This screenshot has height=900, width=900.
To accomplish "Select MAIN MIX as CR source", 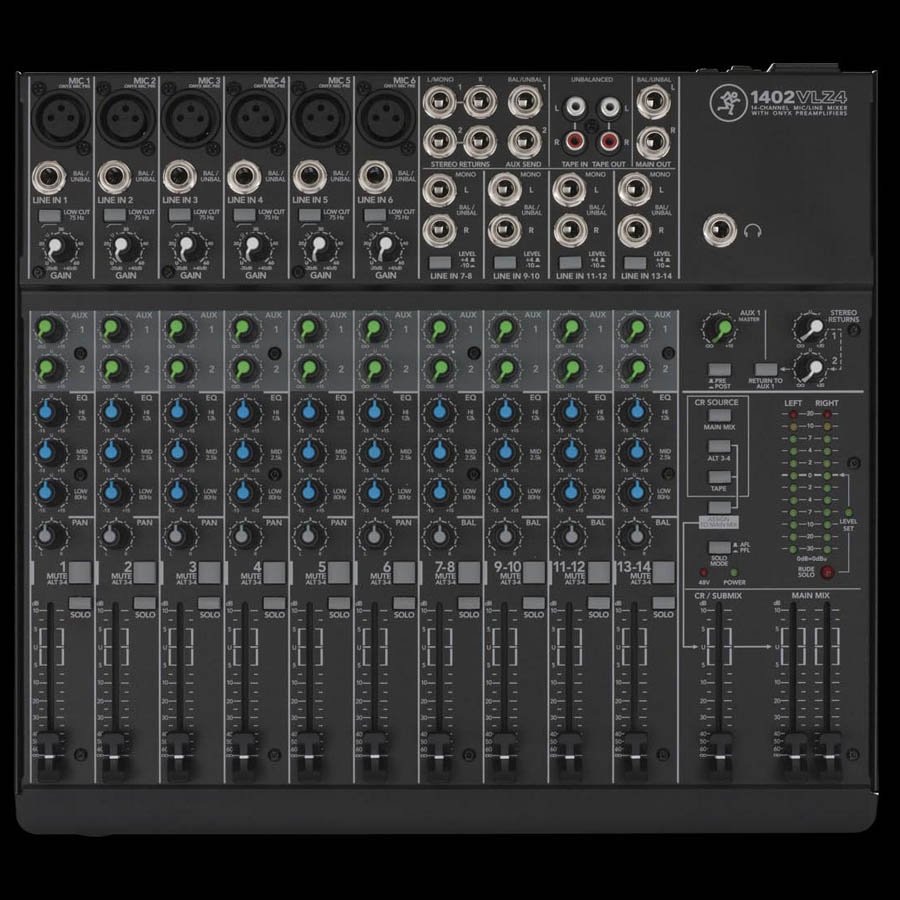I will [x=716, y=415].
